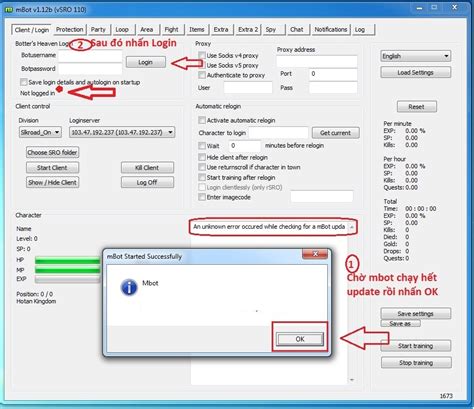The image size is (474, 409).
Task: Open the Loginserver address dropdown
Action: pyautogui.click(x=122, y=132)
